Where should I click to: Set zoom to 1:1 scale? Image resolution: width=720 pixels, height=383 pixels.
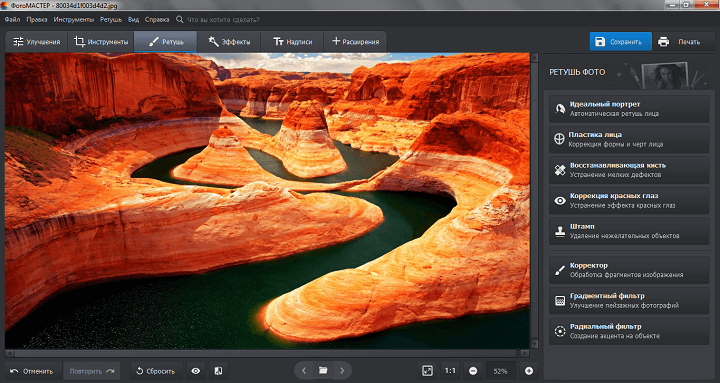(450, 371)
